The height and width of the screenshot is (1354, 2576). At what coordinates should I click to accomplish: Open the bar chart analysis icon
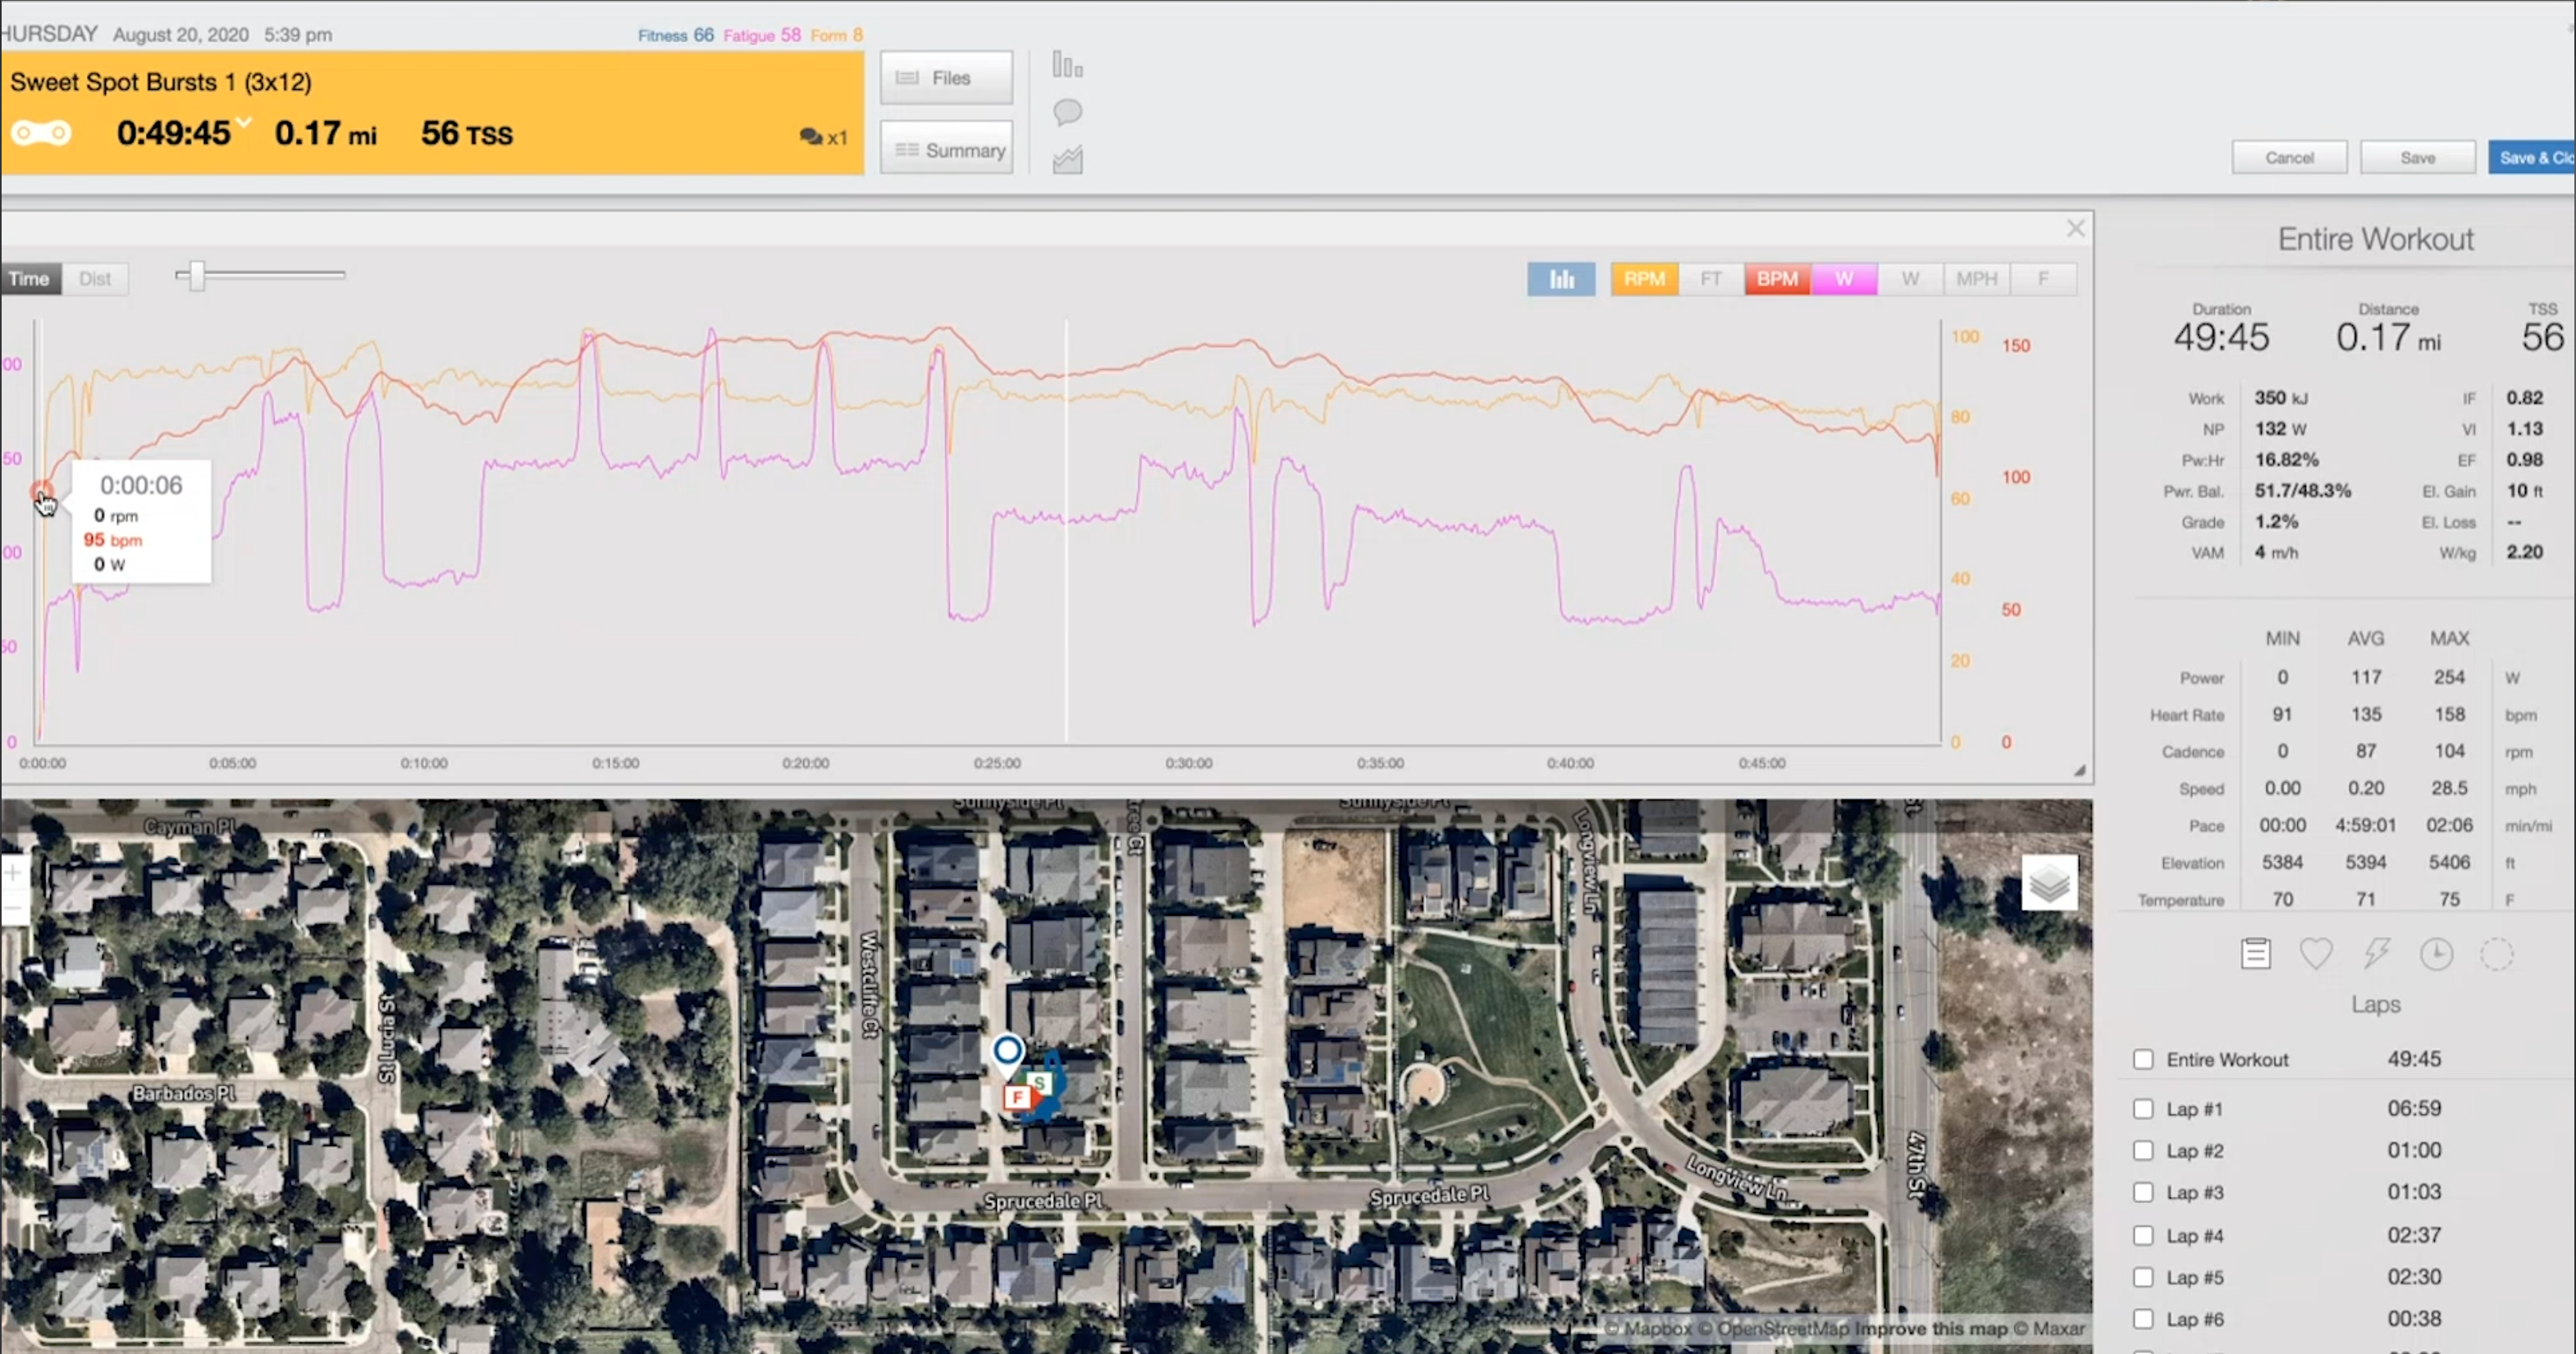click(x=1066, y=64)
